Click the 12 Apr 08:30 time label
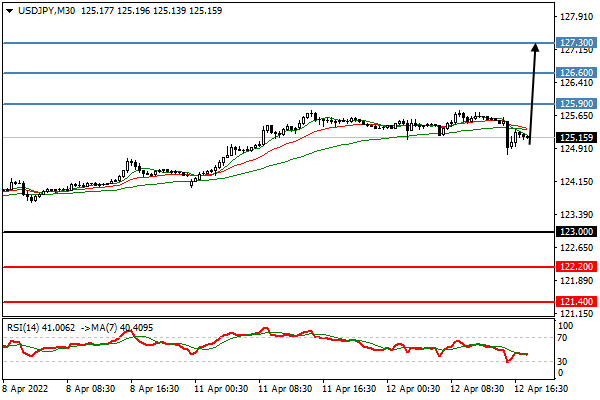The image size is (600, 400). (x=477, y=389)
